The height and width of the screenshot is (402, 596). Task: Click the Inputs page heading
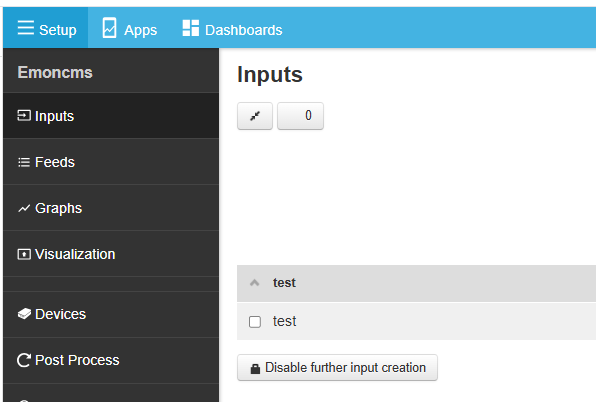(x=270, y=74)
